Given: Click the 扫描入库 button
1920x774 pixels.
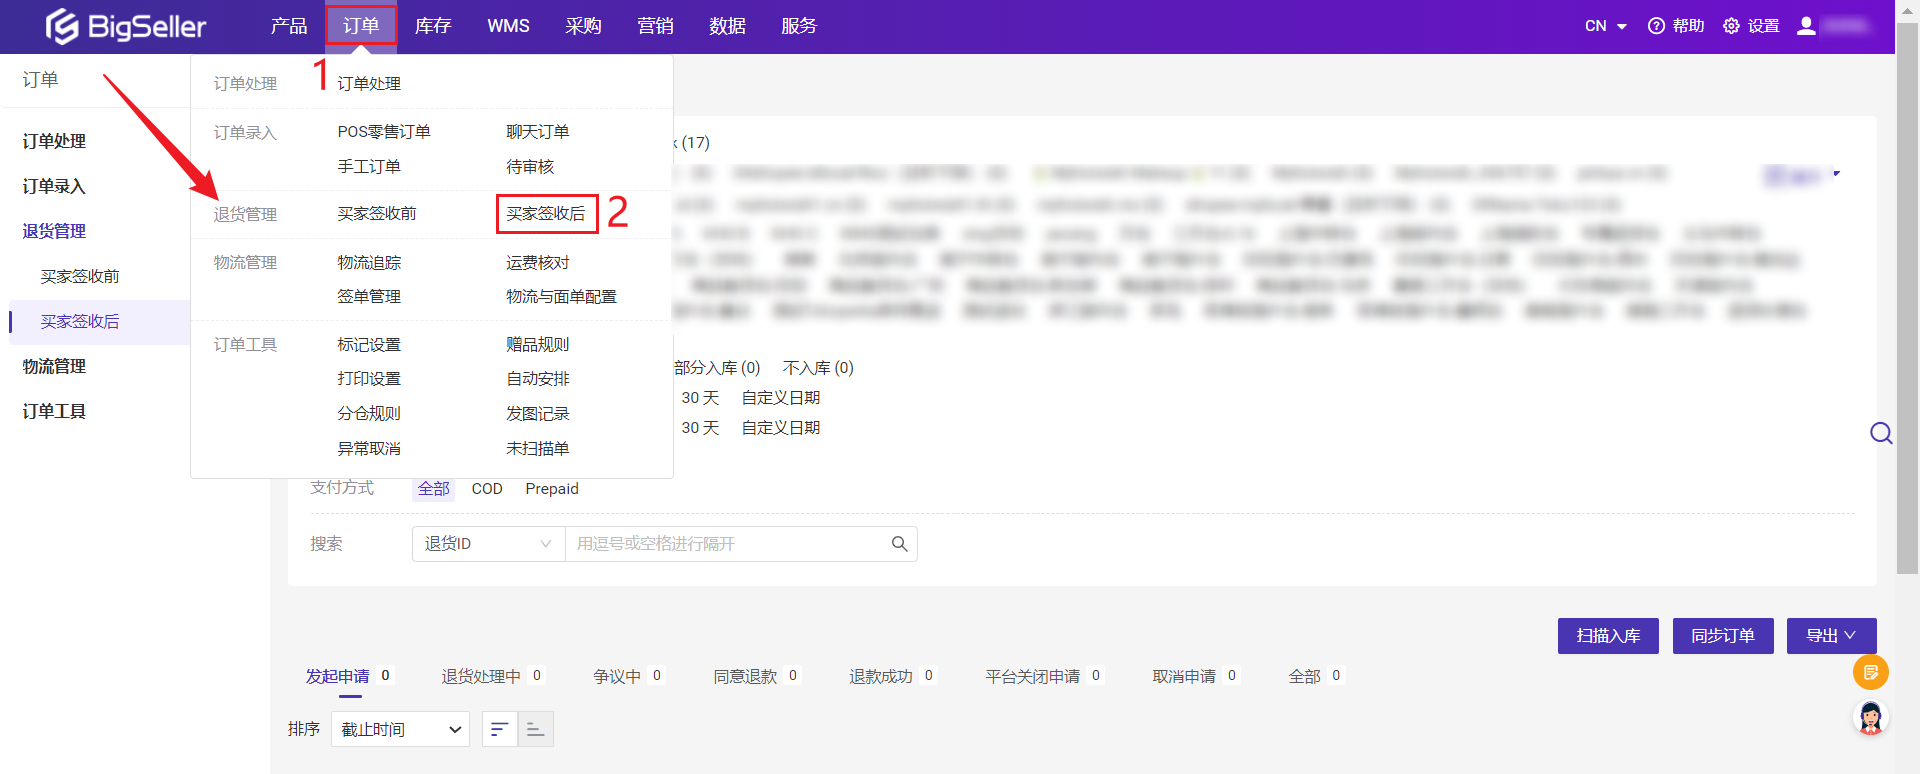Looking at the screenshot, I should (x=1608, y=636).
